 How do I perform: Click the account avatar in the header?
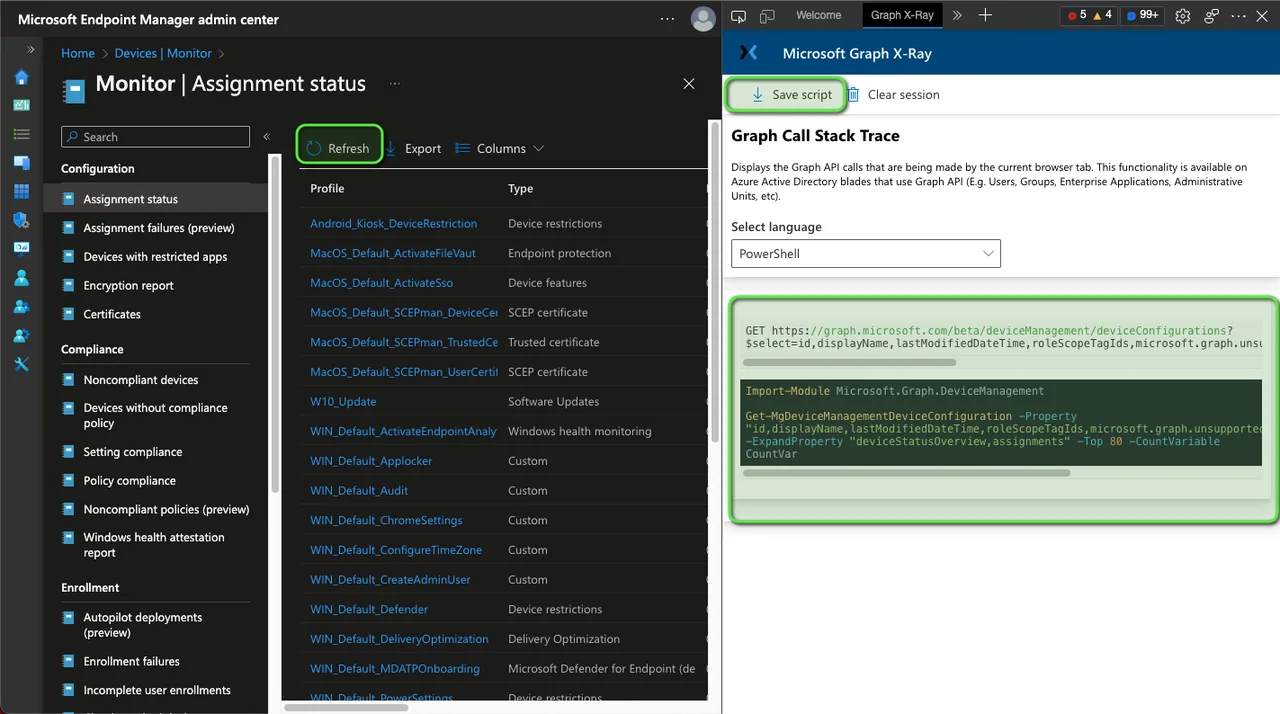(x=703, y=19)
